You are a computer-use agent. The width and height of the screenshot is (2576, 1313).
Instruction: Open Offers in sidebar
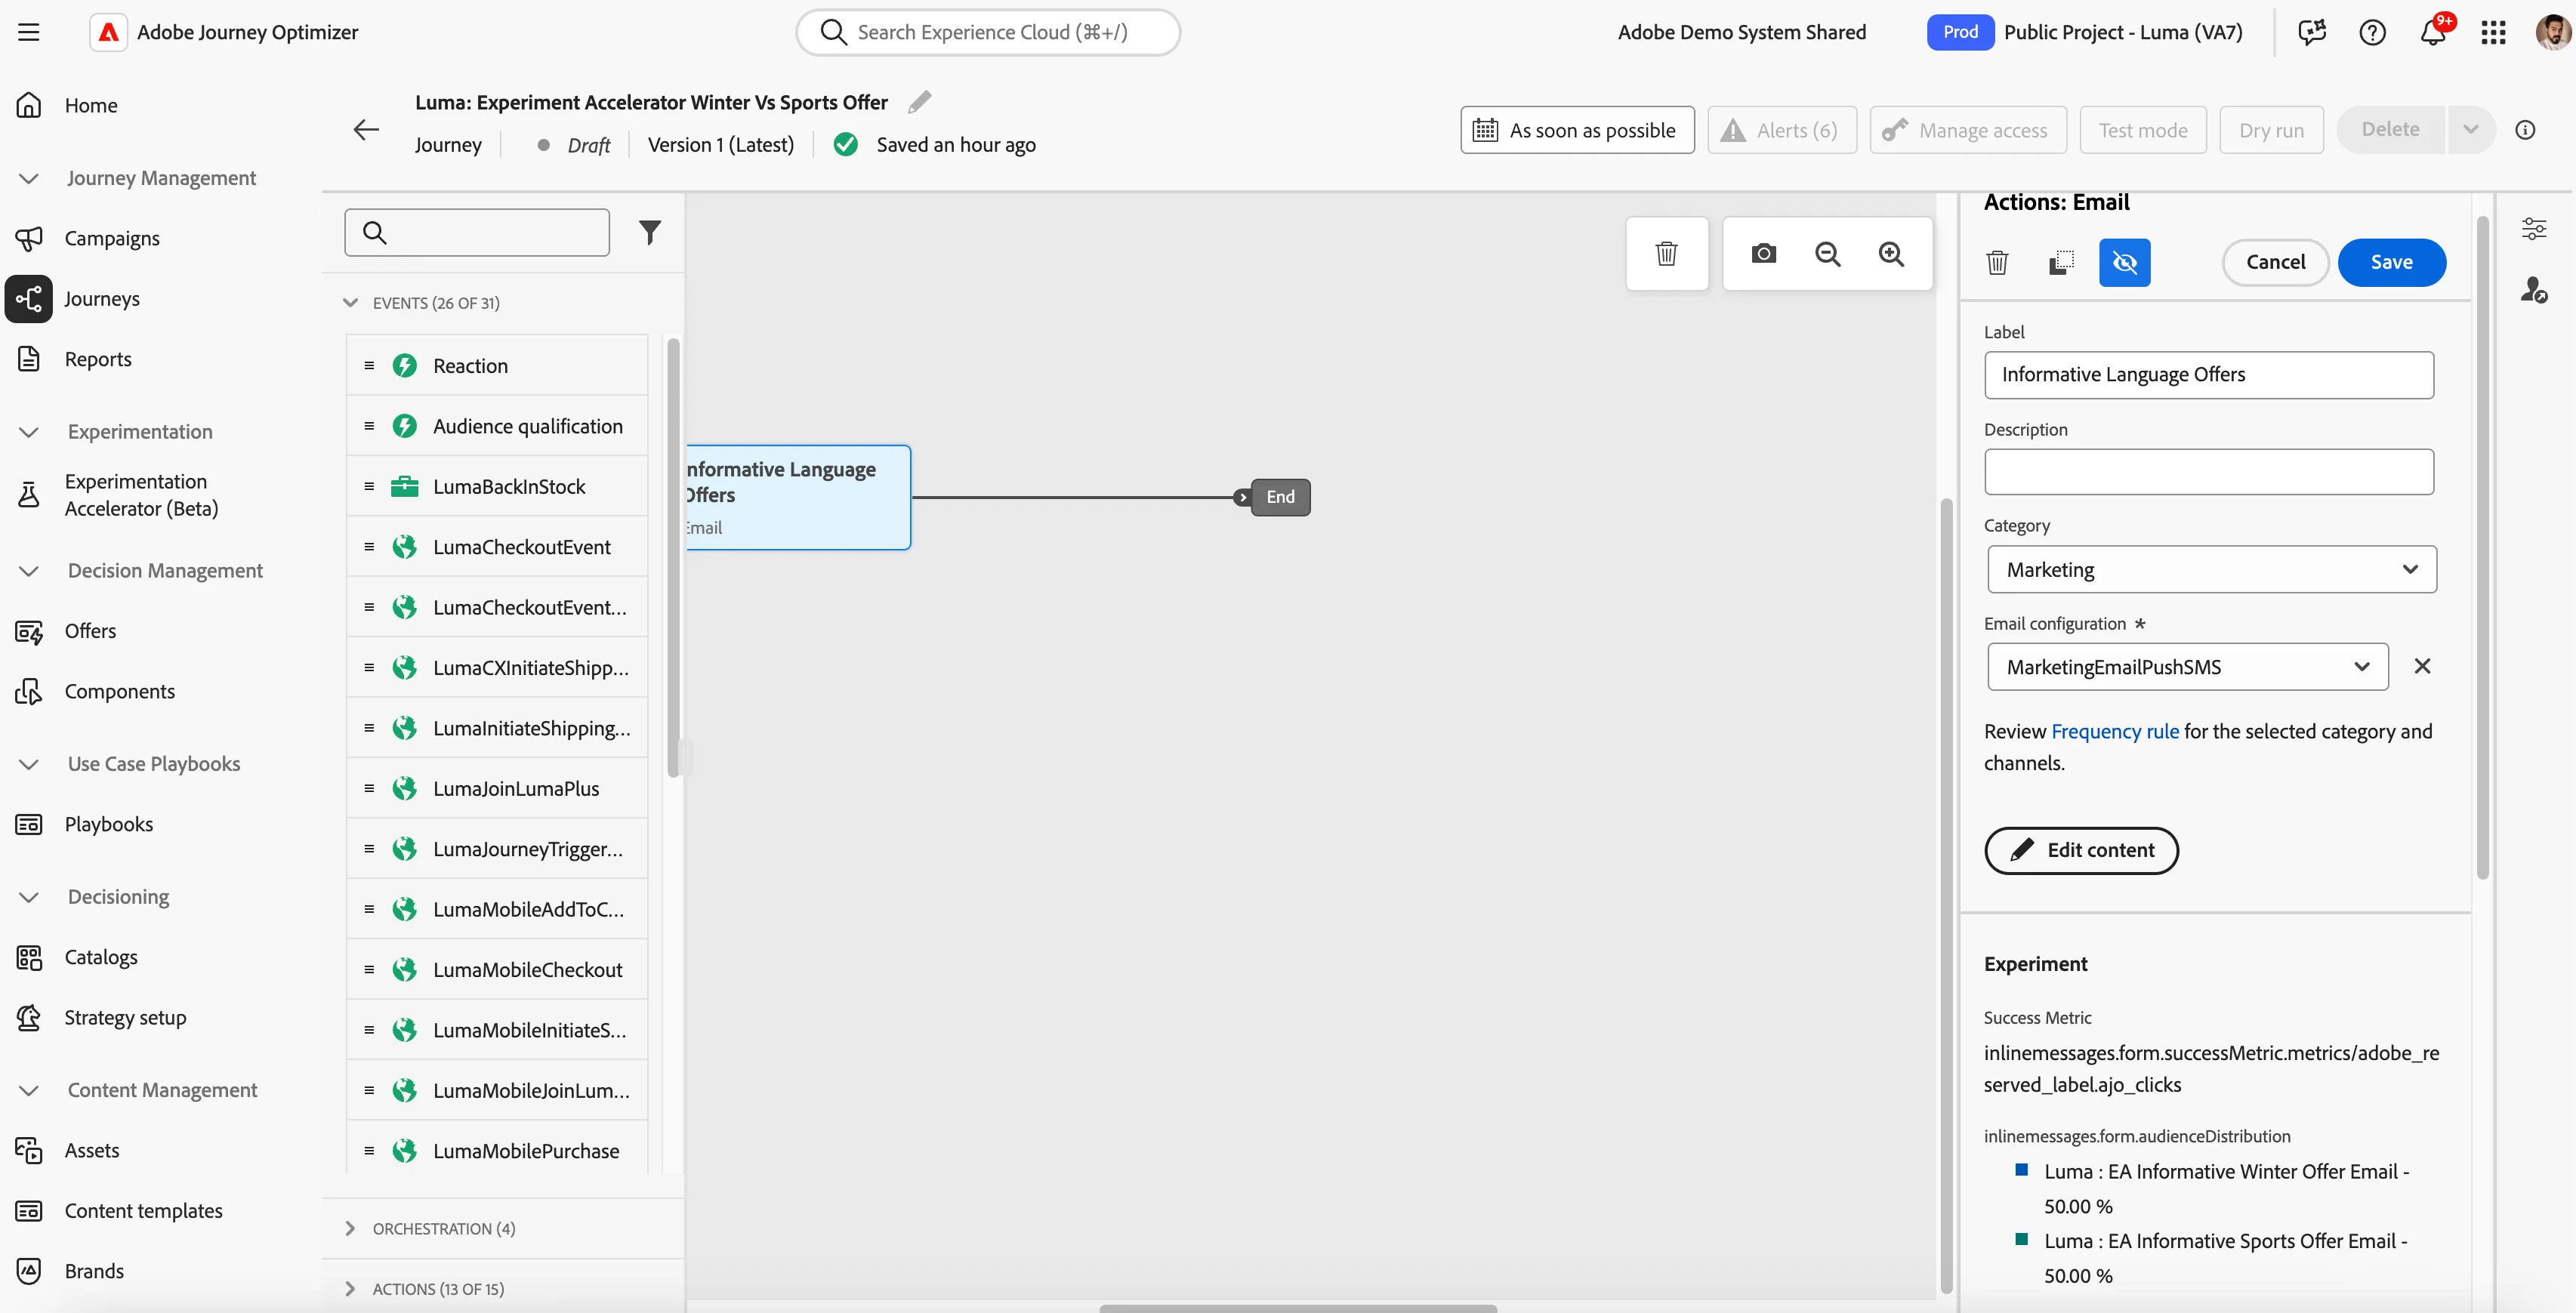90,631
